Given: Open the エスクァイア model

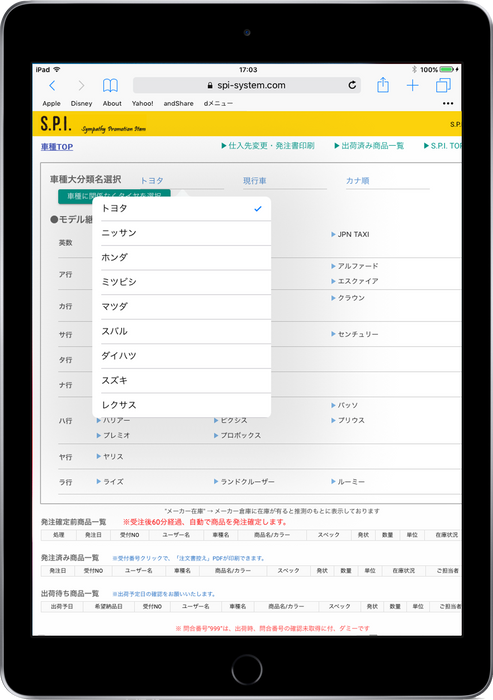Looking at the screenshot, I should coord(355,281).
